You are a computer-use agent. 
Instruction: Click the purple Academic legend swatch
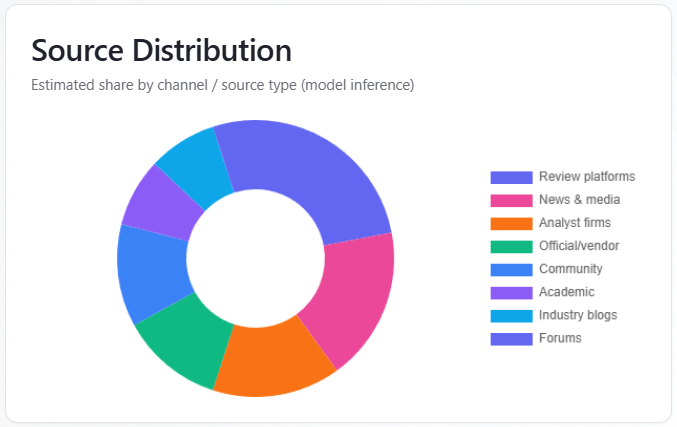point(510,292)
